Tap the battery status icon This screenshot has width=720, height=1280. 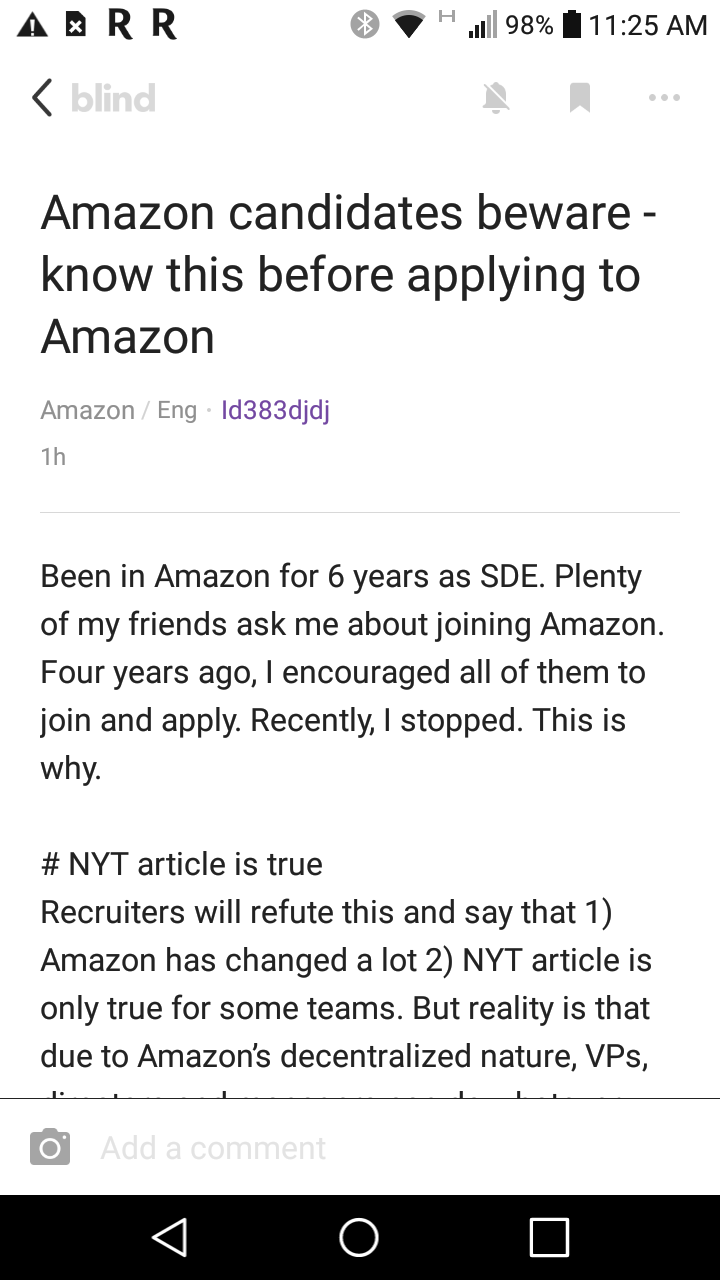571,25
